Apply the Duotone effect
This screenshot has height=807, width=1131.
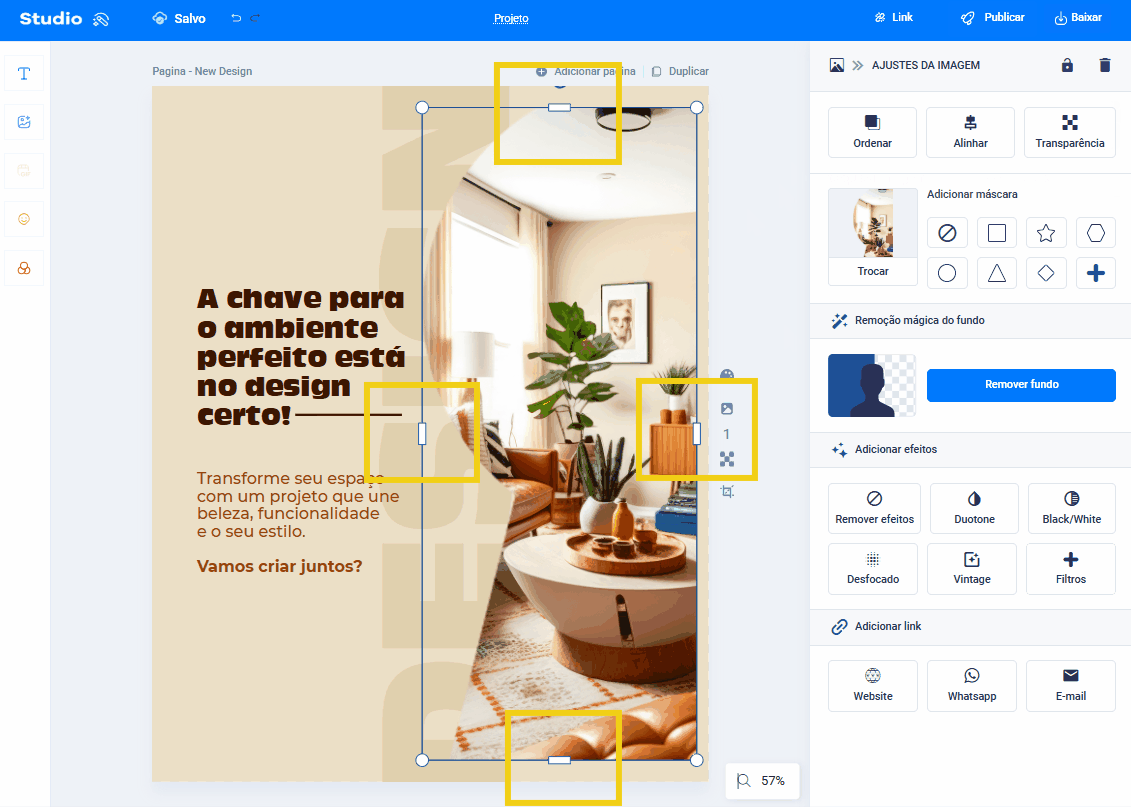[x=974, y=508]
